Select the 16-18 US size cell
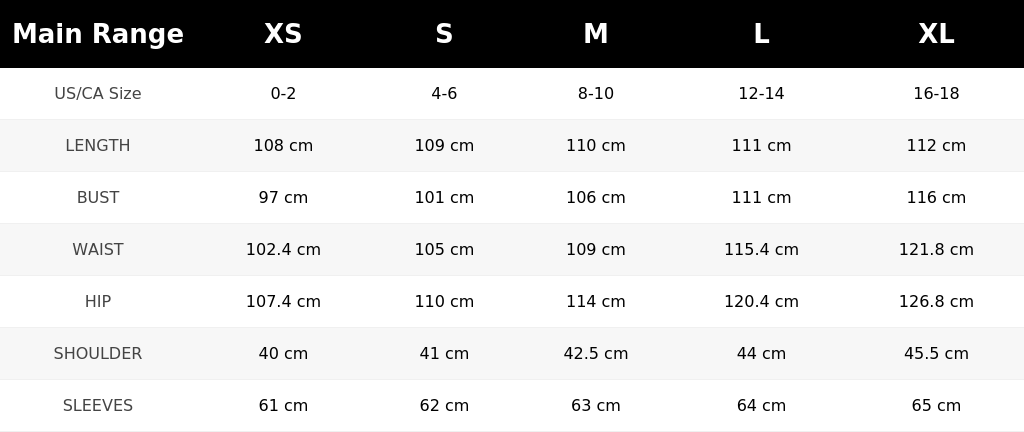The image size is (1024, 432). tap(936, 93)
